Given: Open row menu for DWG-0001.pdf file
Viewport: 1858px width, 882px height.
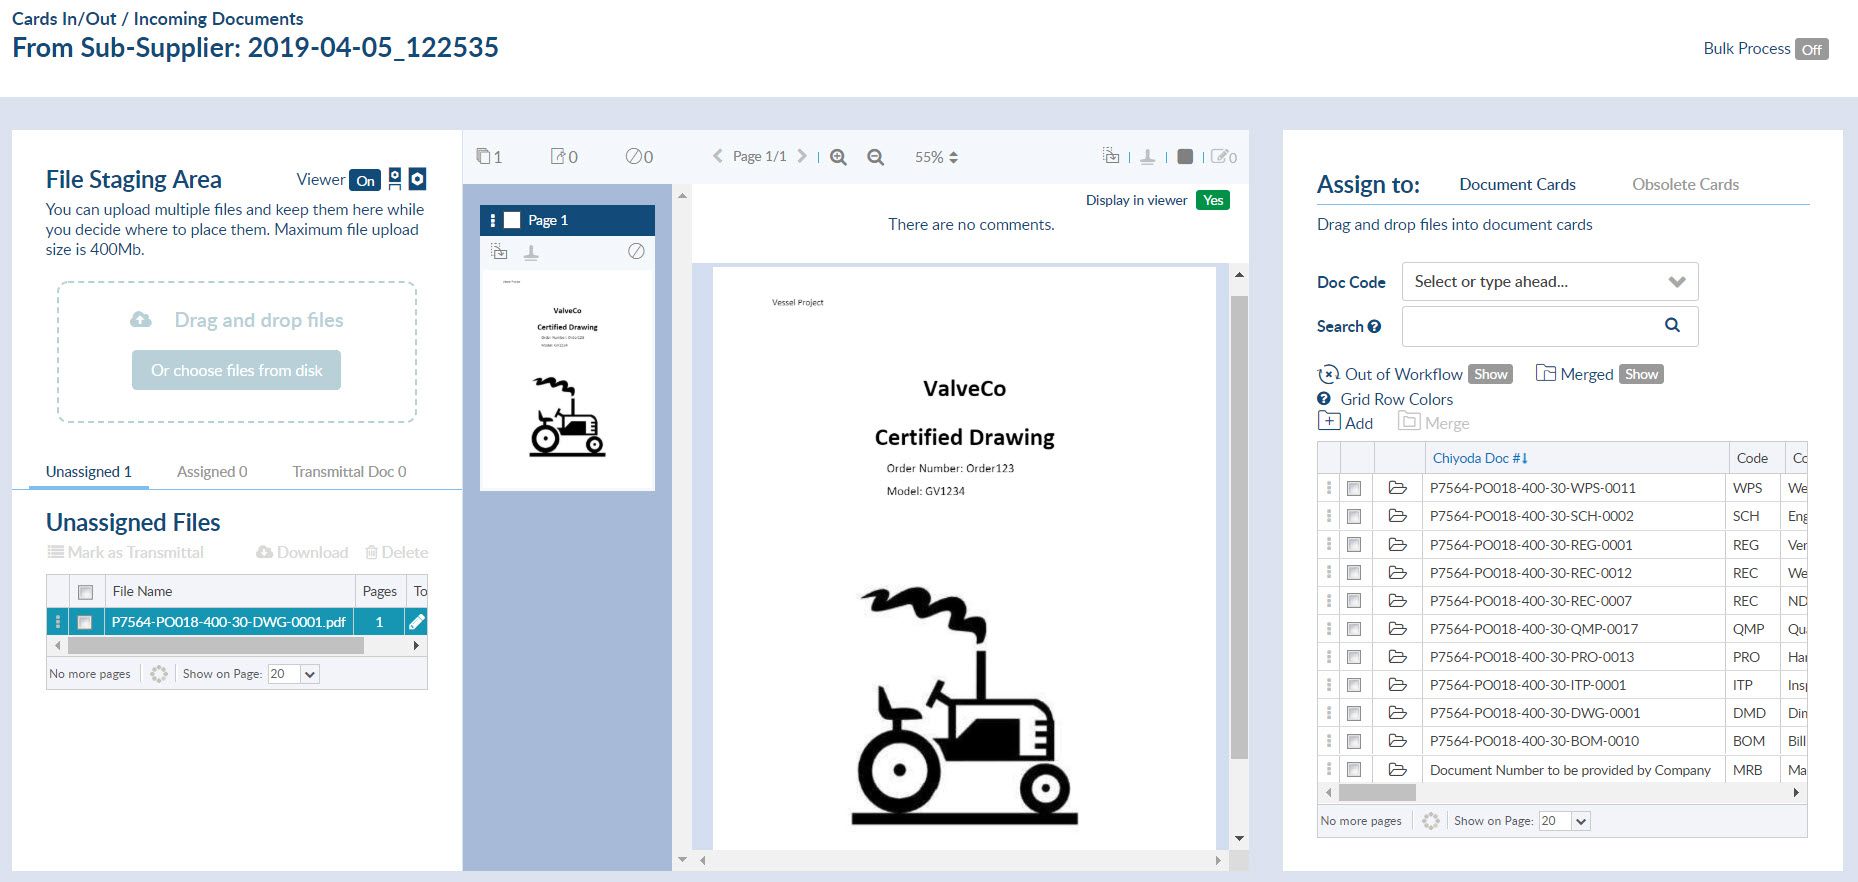Looking at the screenshot, I should tap(58, 622).
